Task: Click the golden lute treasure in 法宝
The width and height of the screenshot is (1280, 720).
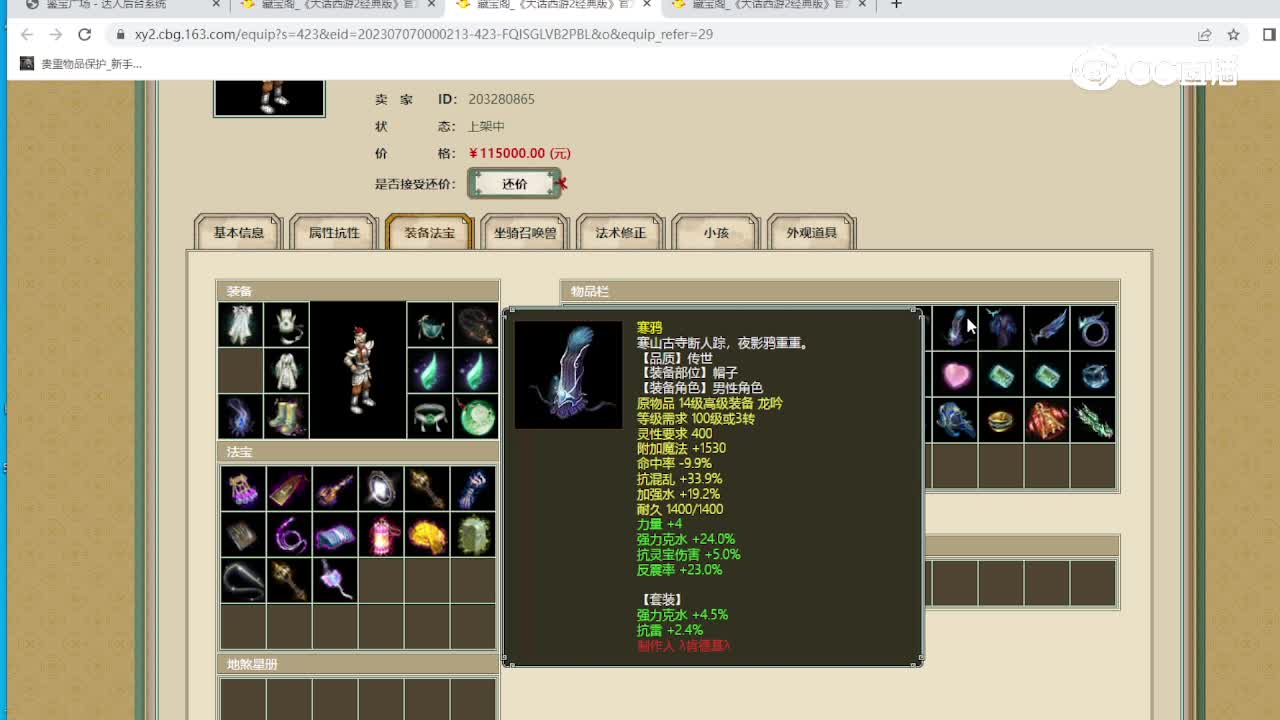Action: (x=335, y=489)
